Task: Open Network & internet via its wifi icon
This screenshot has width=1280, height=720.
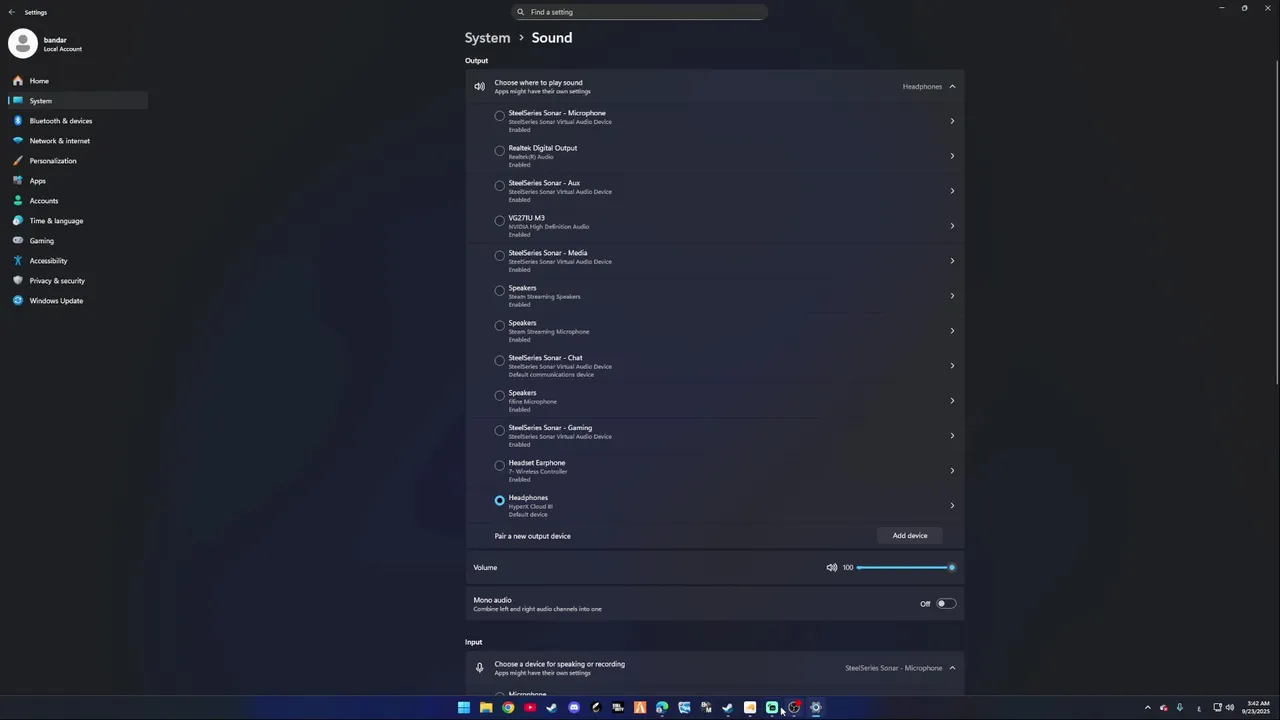Action: tap(17, 141)
